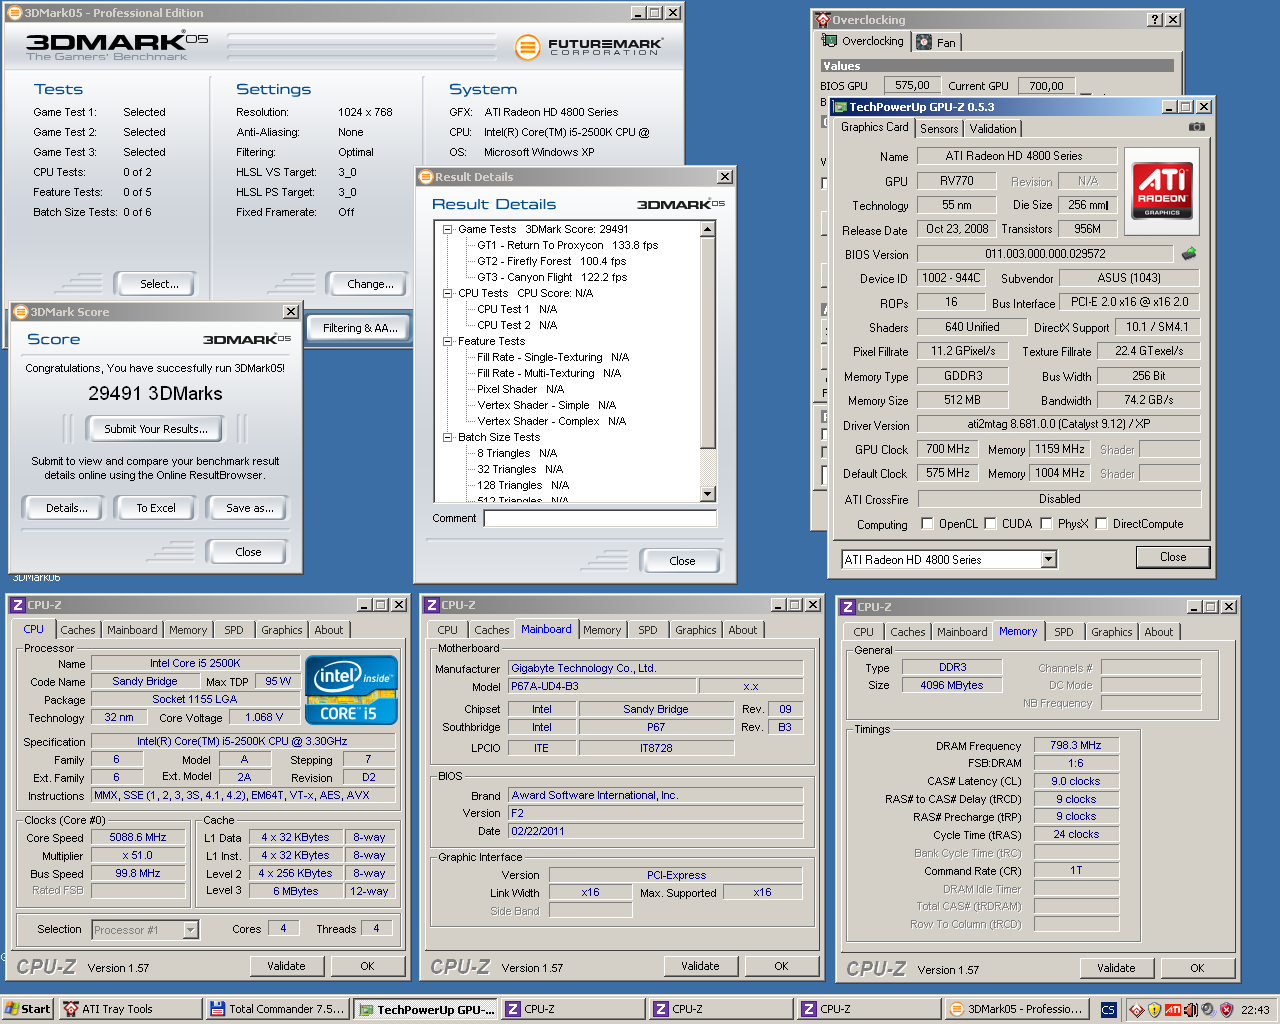Screen dimensions: 1280x1024
Task: Open SPD tab in CPU-Z Memory window
Action: tap(1063, 632)
